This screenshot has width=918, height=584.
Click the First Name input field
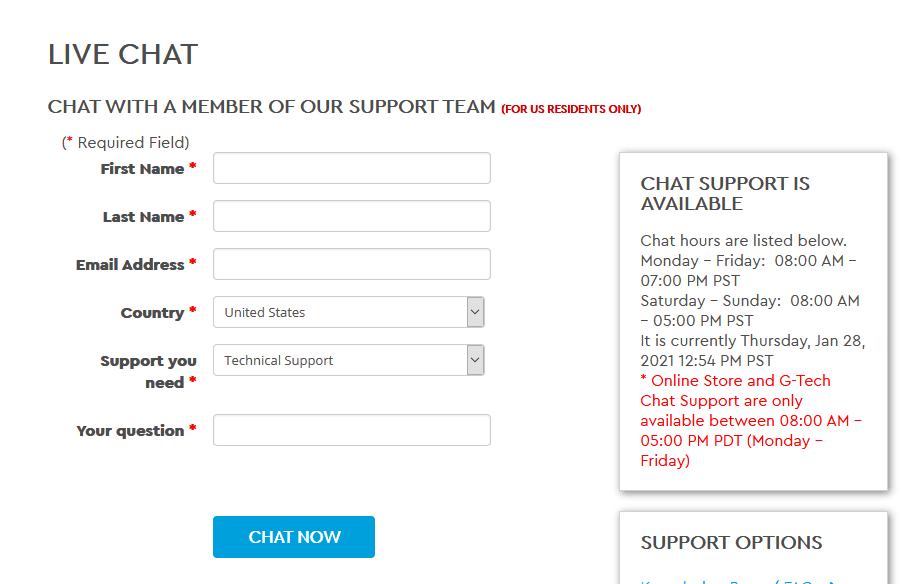point(351,168)
